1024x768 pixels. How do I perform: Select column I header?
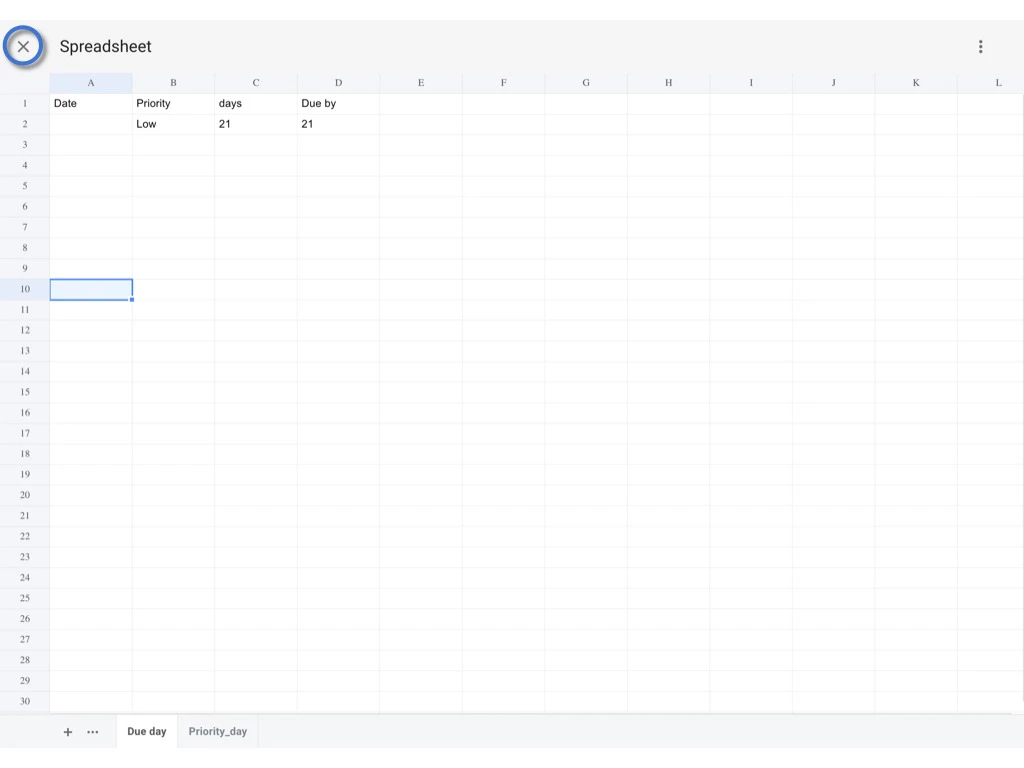click(751, 83)
